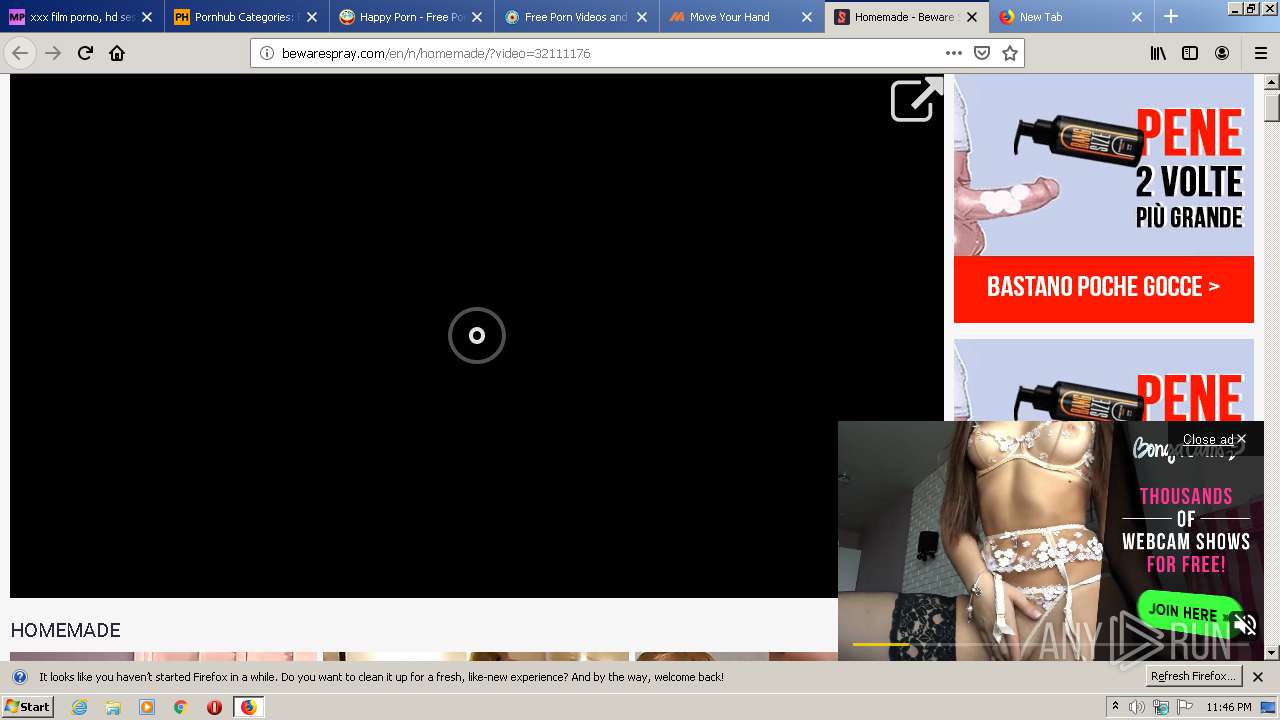Image resolution: width=1280 pixels, height=720 pixels.
Task: Switch to the New Tab tab
Action: tap(1072, 17)
